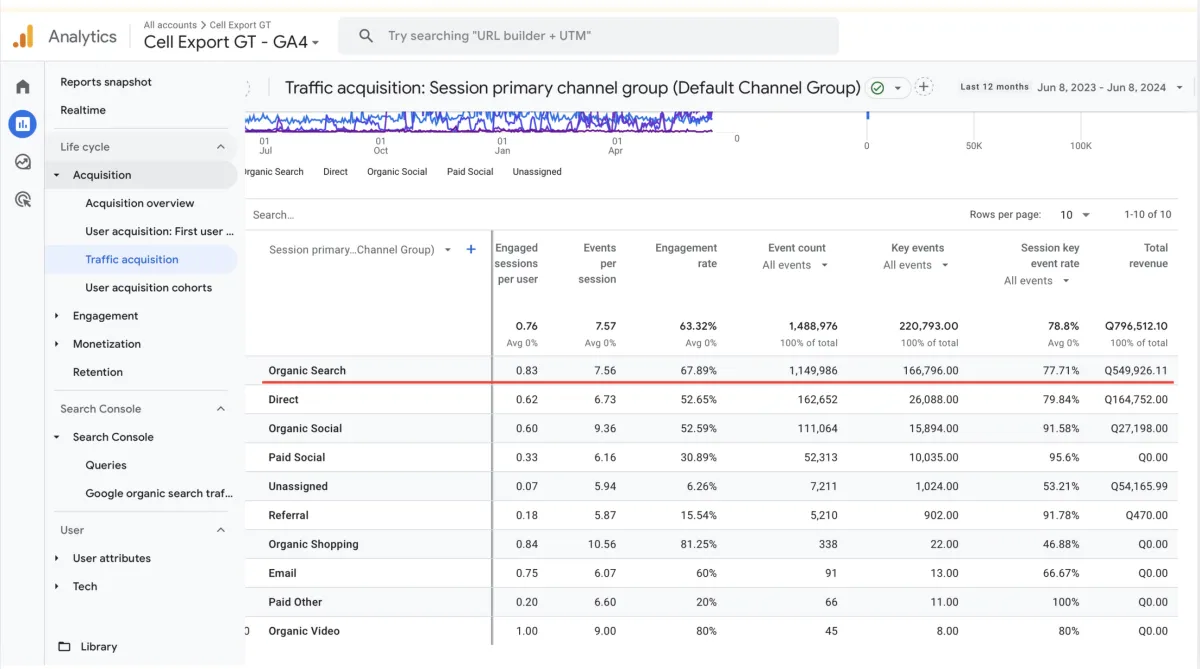Screen dimensions: 1200x669
Task: Select Acquisition overview in sidebar
Action: tap(140, 203)
